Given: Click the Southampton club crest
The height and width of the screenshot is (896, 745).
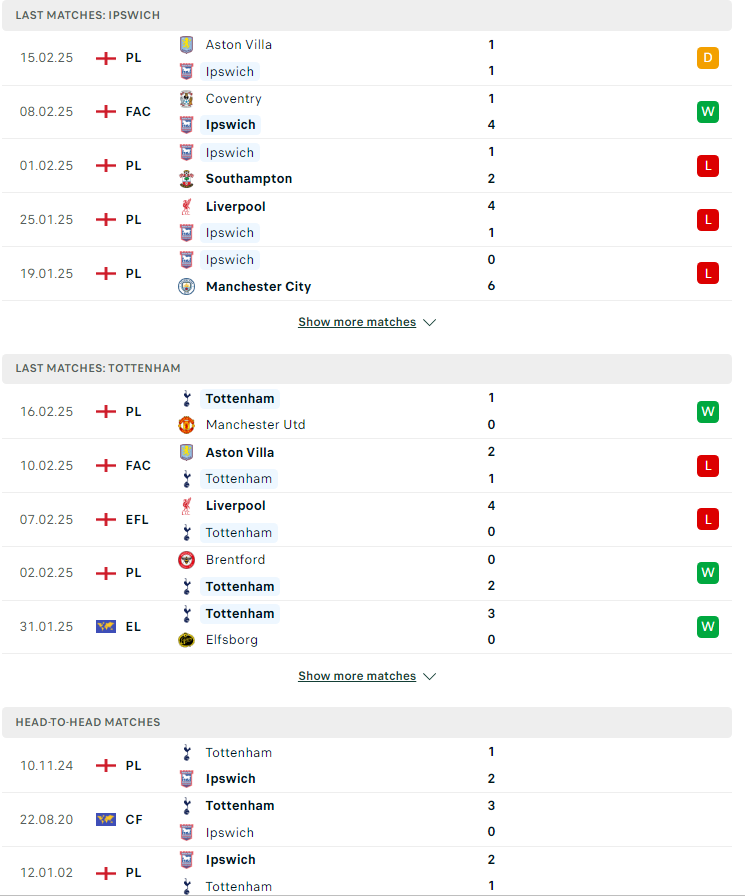Looking at the screenshot, I should [x=186, y=179].
